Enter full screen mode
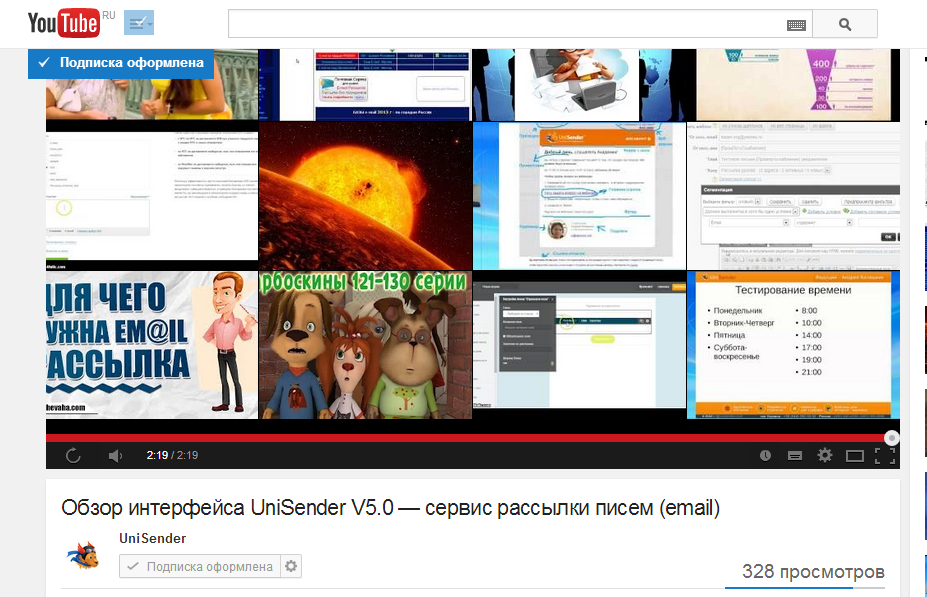Image resolution: width=927 pixels, height=597 pixels. pos(885,456)
